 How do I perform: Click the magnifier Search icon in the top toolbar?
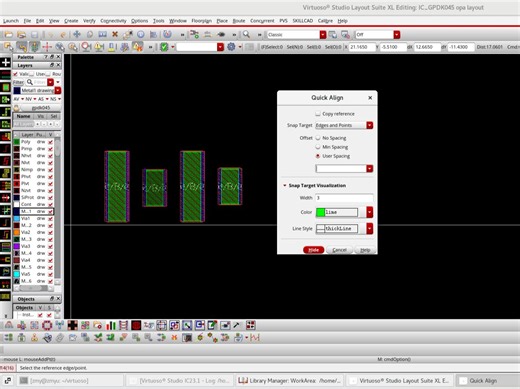[x=246, y=34]
